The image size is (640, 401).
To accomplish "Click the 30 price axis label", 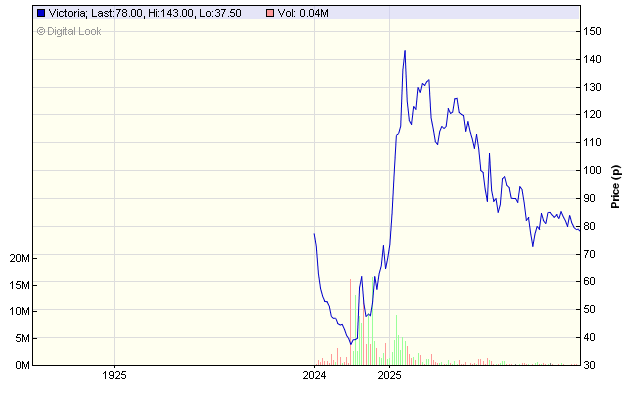I will click(x=589, y=365).
